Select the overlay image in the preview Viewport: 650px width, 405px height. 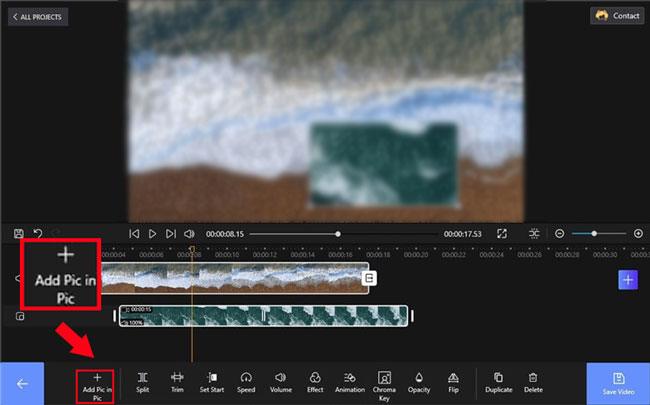384,165
